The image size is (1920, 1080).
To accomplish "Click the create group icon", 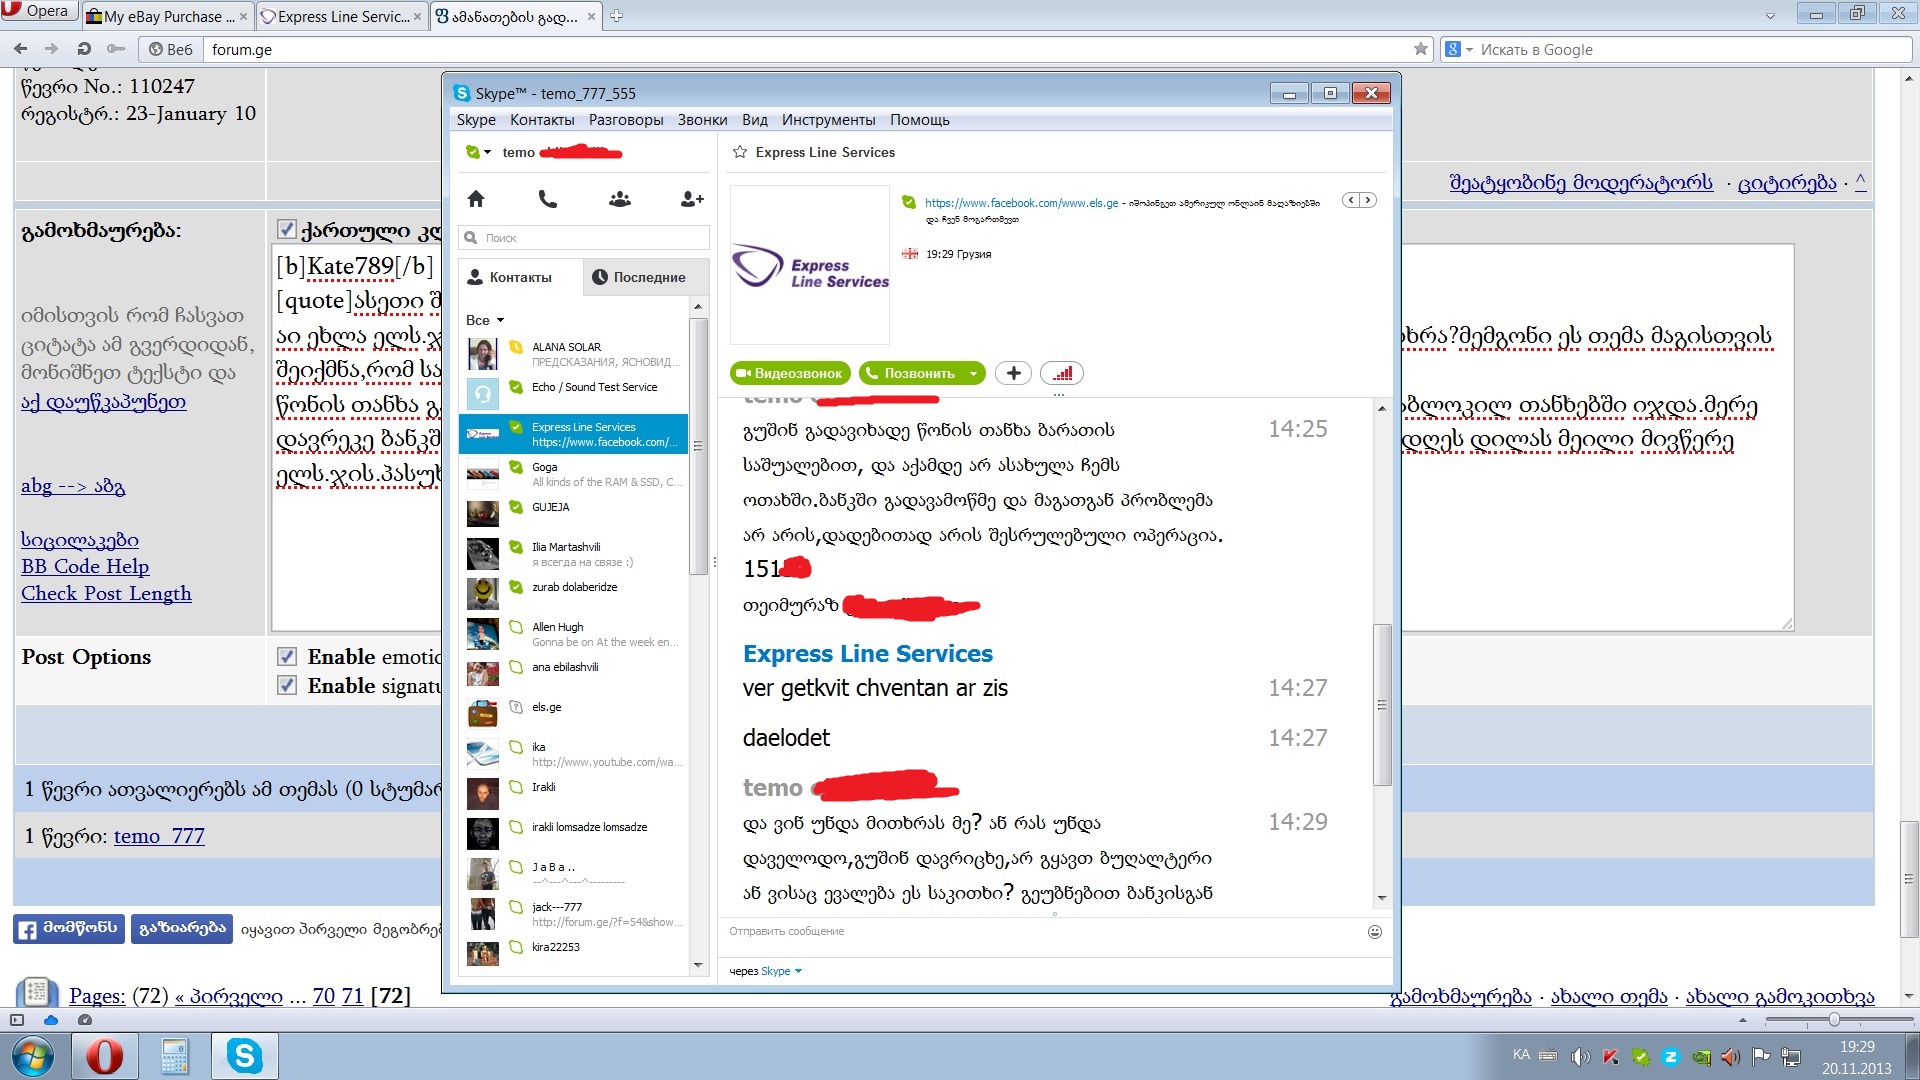I will [x=619, y=199].
